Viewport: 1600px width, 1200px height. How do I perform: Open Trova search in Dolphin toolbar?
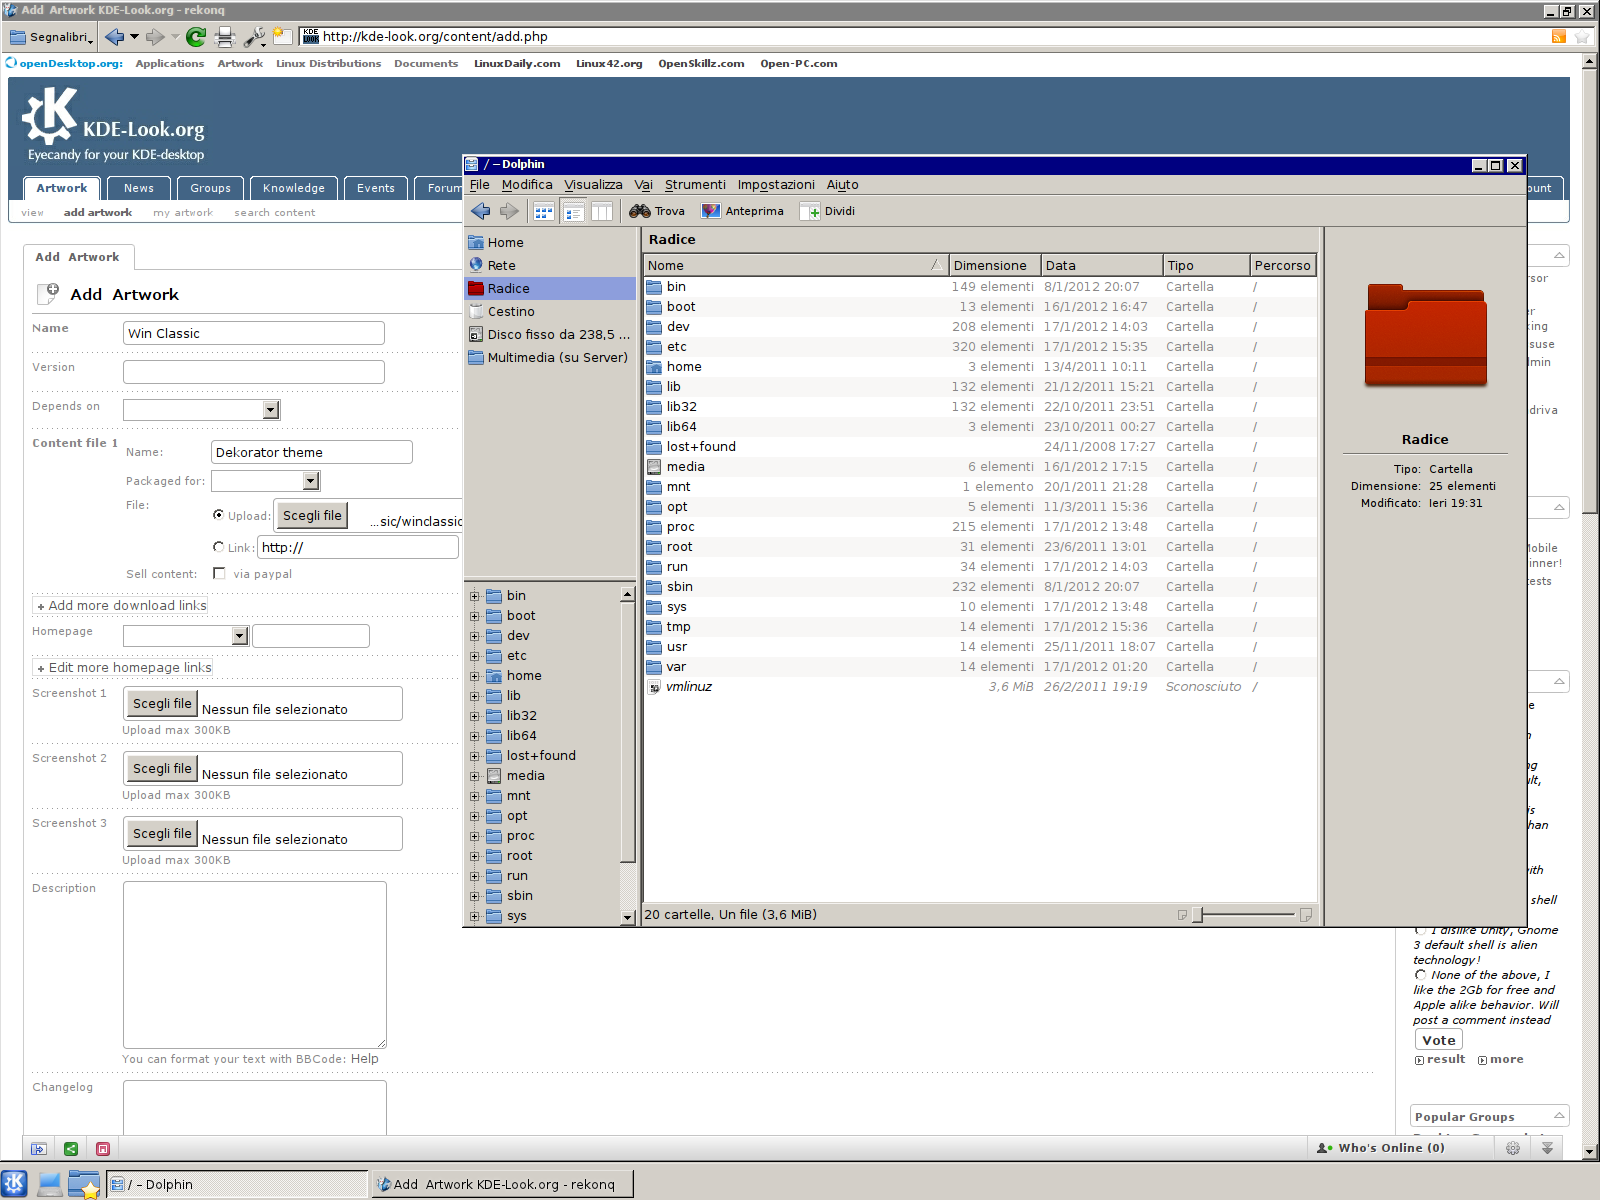pos(657,211)
